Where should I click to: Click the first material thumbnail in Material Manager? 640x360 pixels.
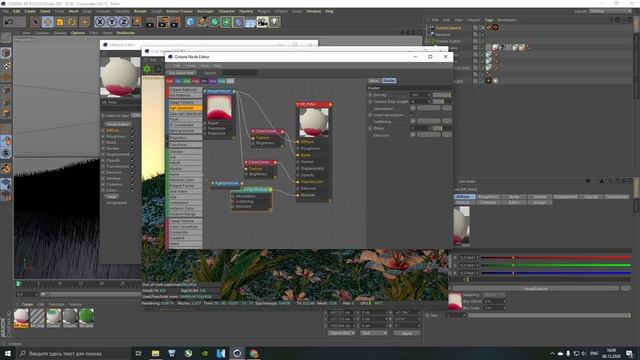pos(21,318)
